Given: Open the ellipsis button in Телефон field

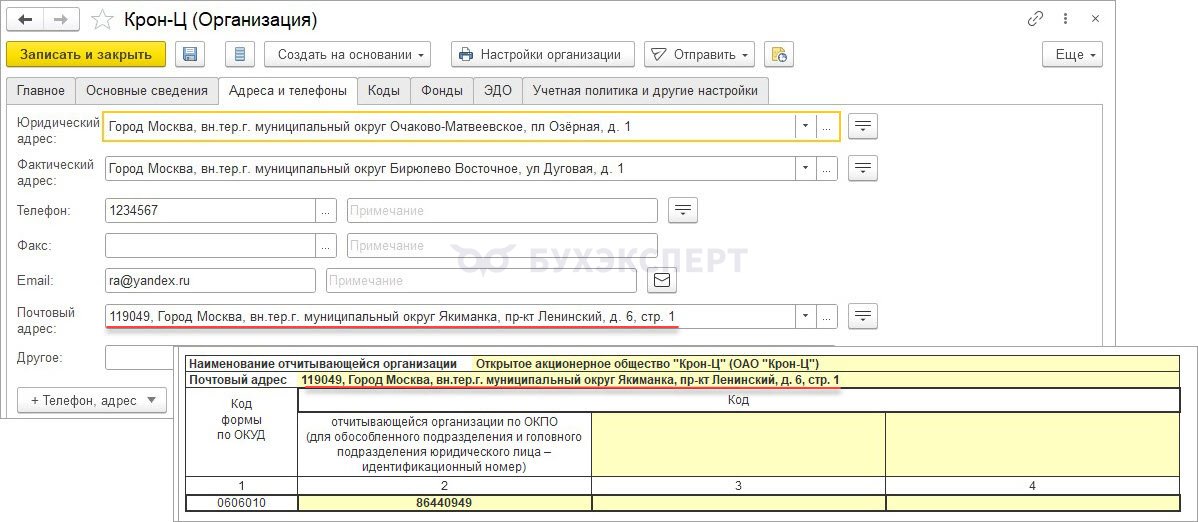Looking at the screenshot, I should pos(326,210).
